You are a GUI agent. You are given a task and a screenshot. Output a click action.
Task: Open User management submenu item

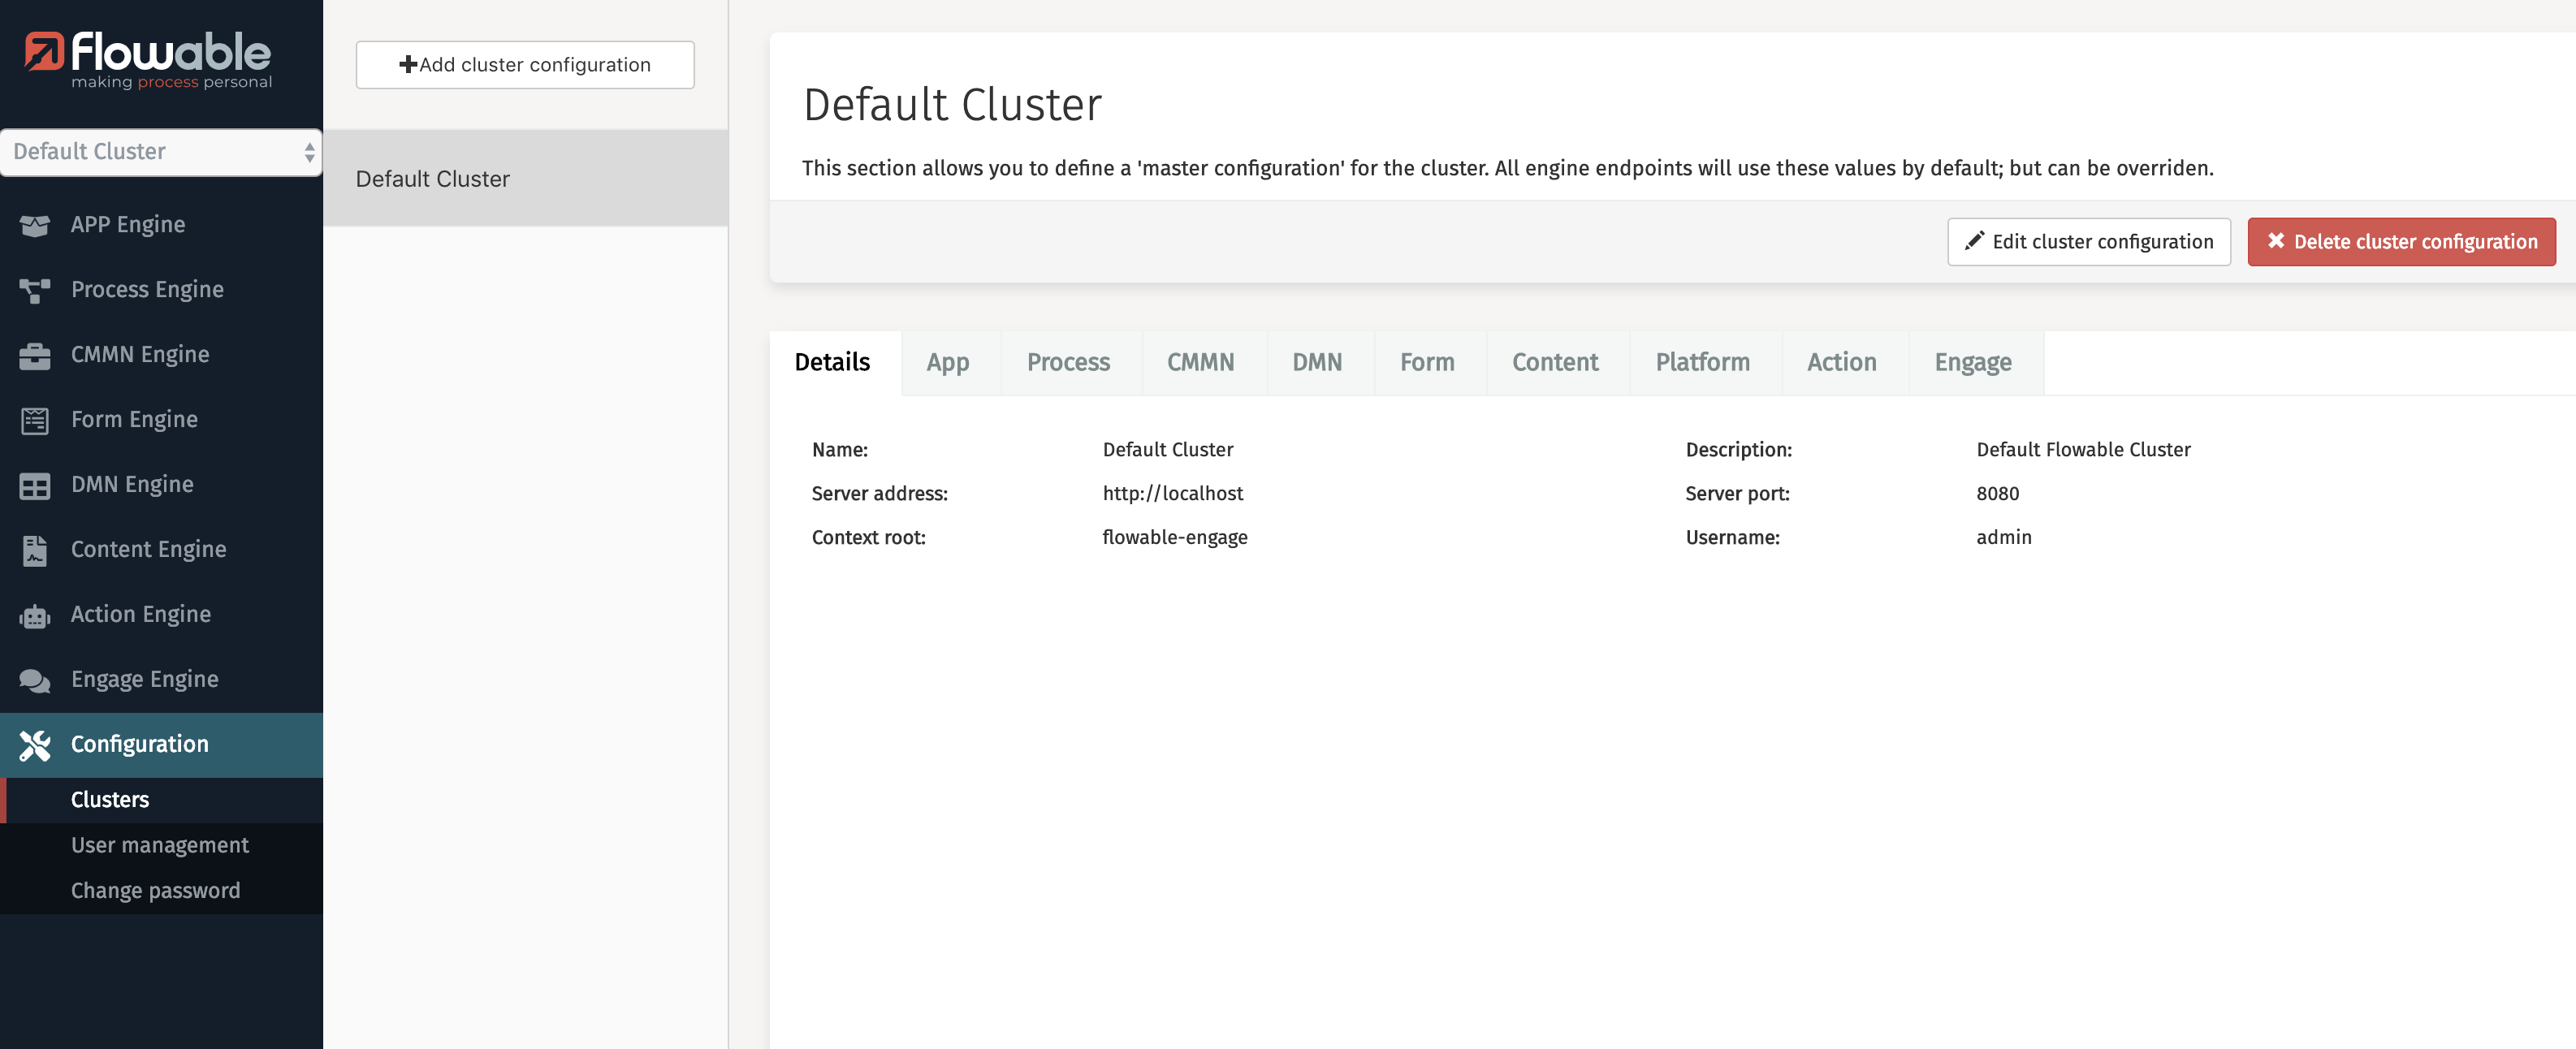[160, 845]
